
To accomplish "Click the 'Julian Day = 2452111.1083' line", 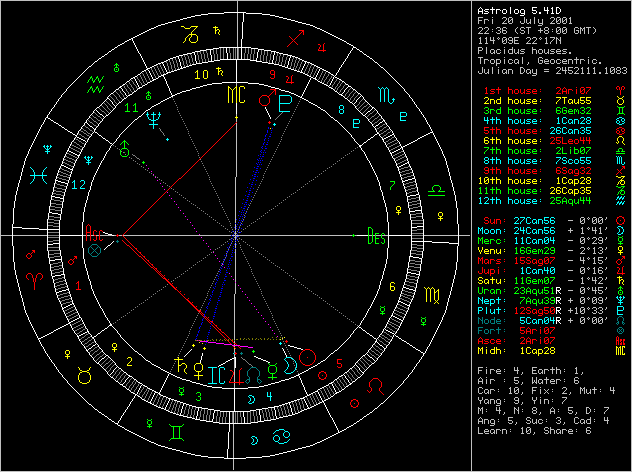I will (552, 71).
